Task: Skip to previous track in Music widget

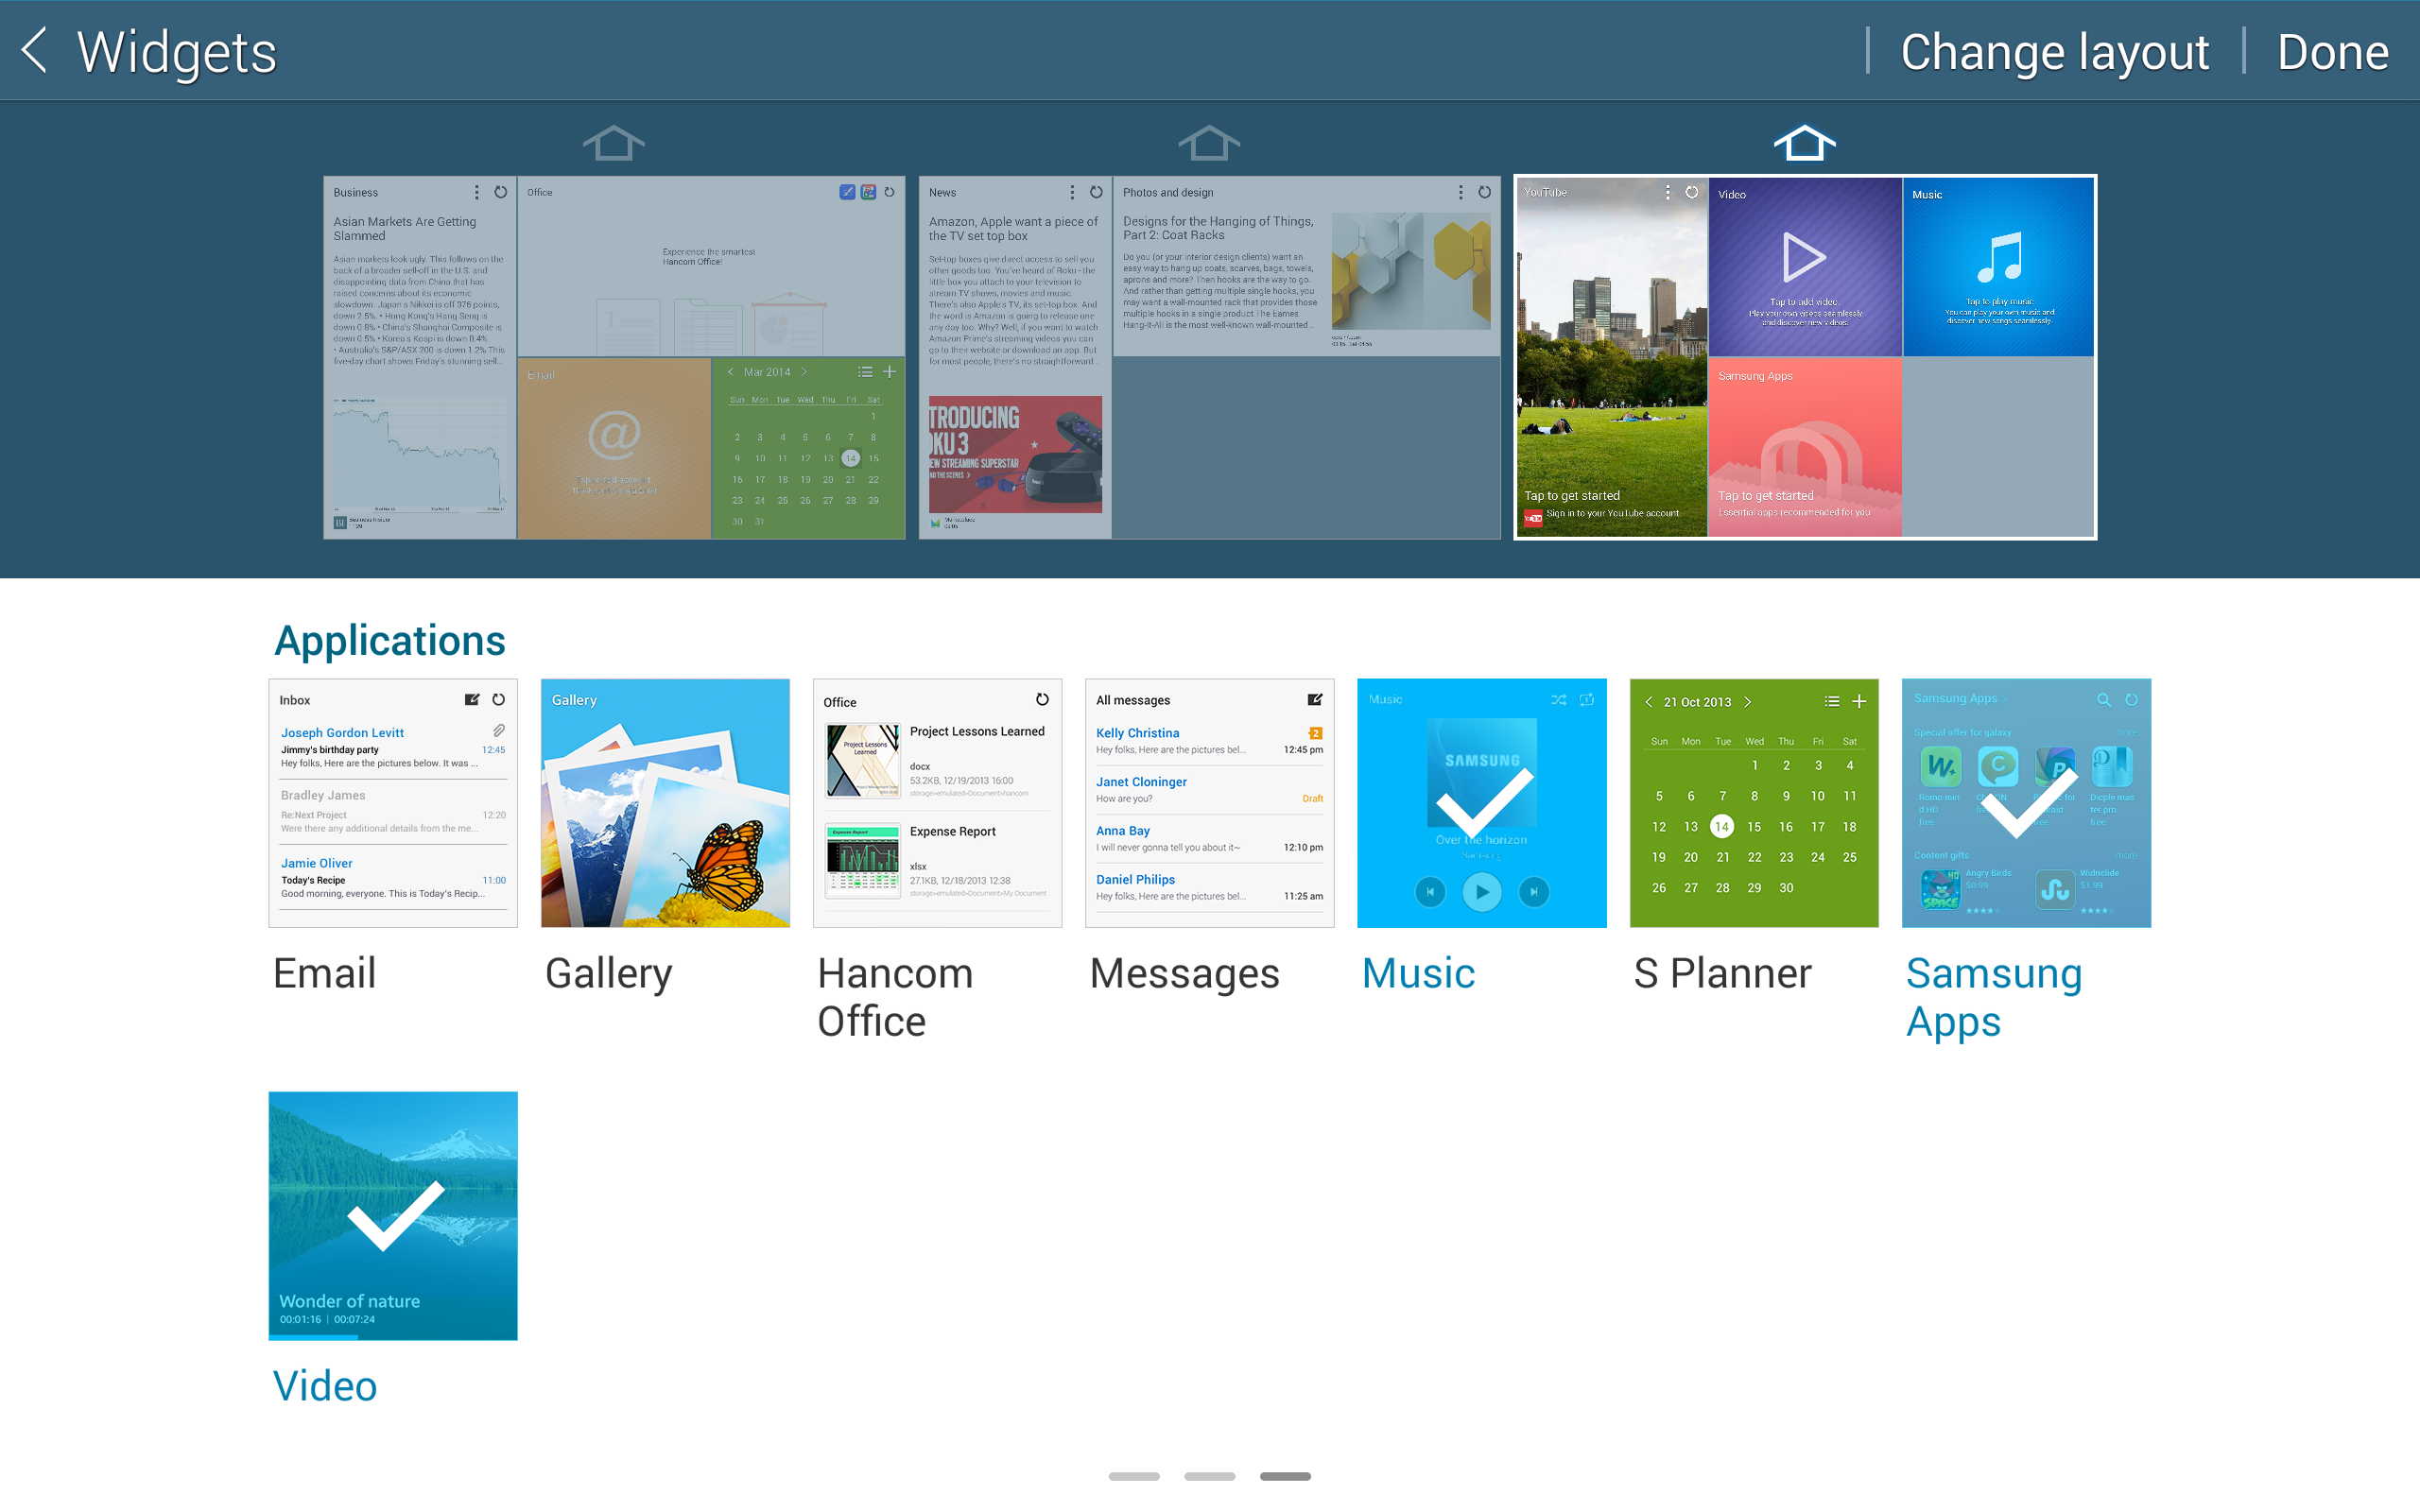Action: point(1430,891)
